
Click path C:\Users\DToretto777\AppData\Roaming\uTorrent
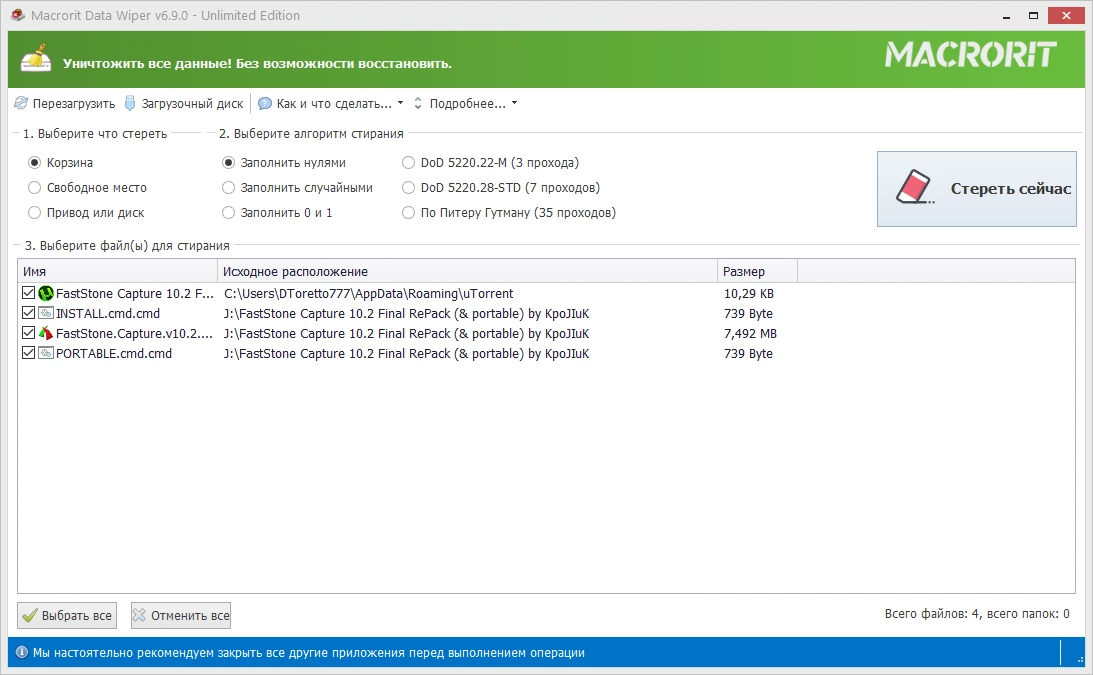(x=368, y=294)
